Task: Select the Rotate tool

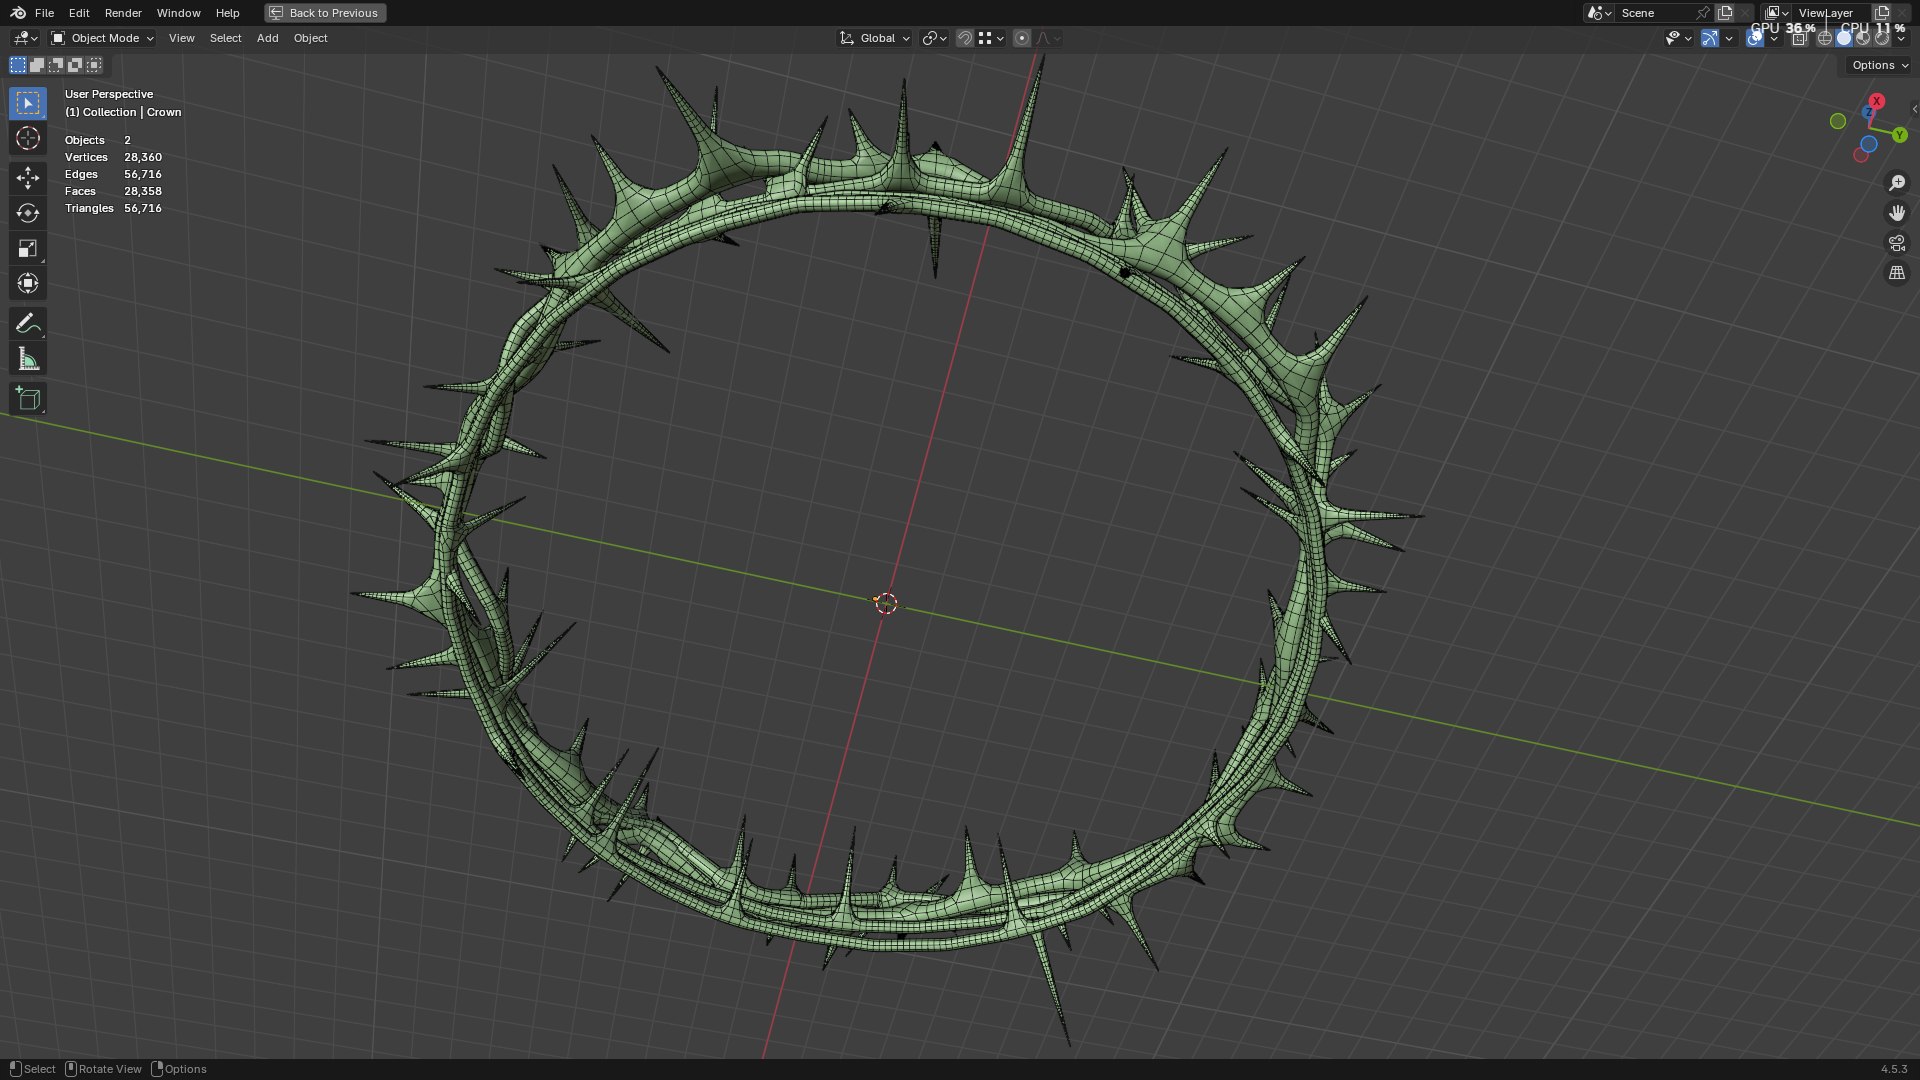Action: click(x=28, y=213)
